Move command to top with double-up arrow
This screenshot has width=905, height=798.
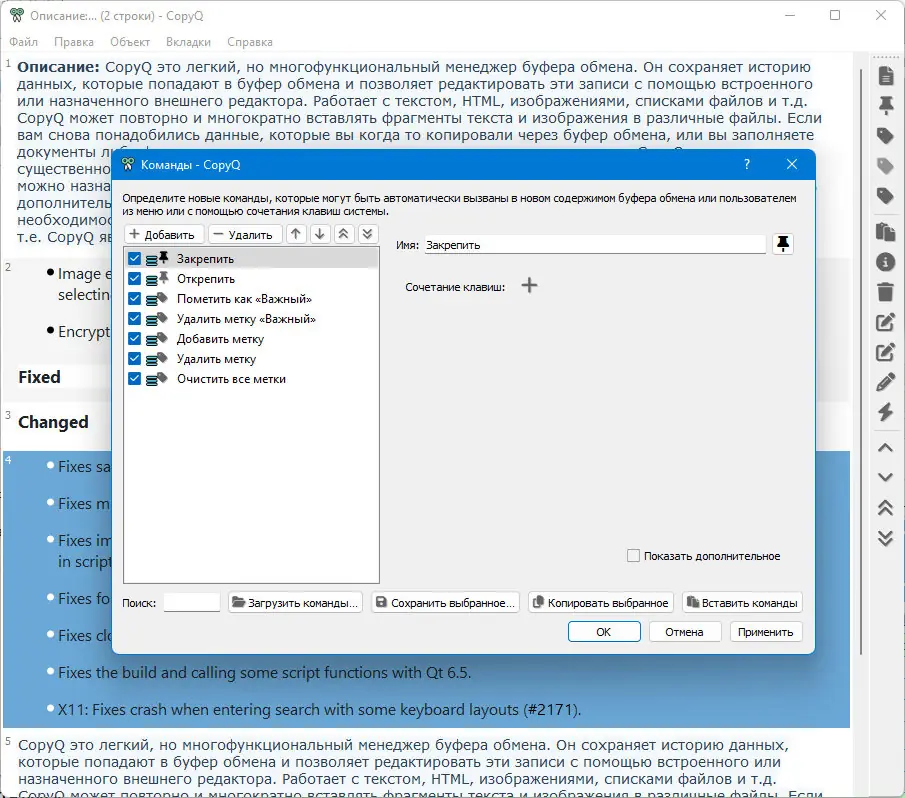344,234
